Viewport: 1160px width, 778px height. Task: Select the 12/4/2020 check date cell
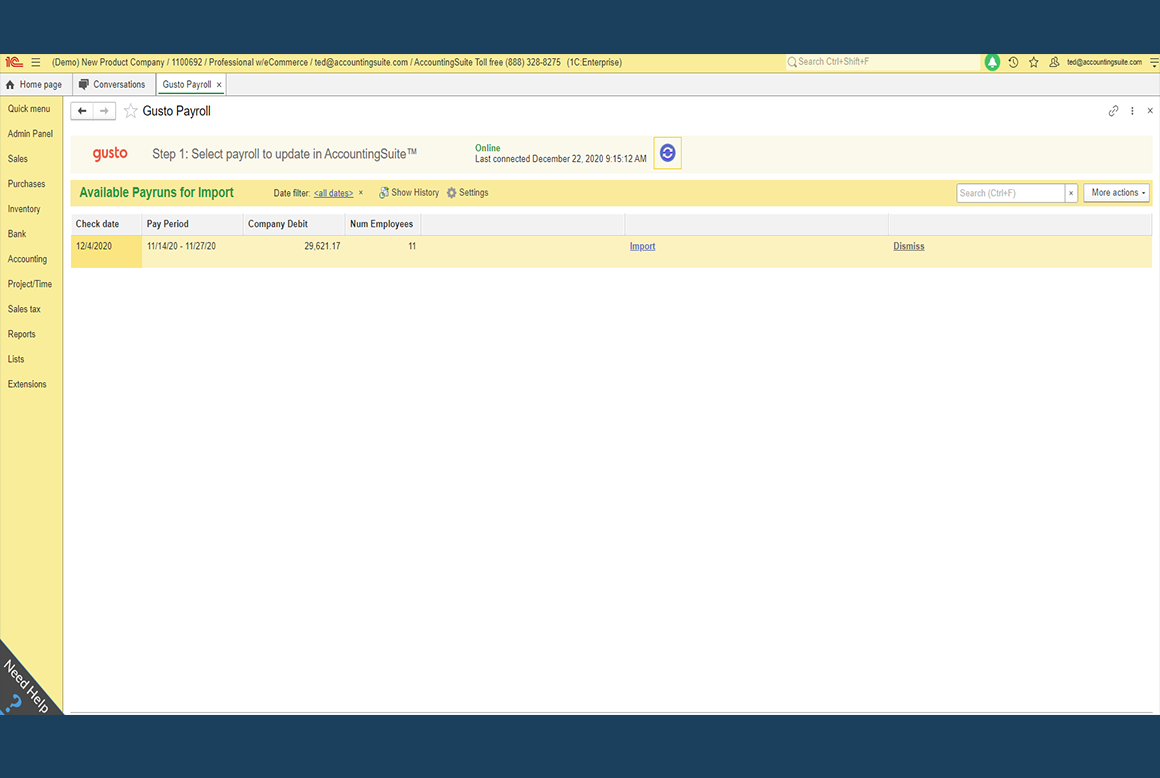tap(107, 251)
